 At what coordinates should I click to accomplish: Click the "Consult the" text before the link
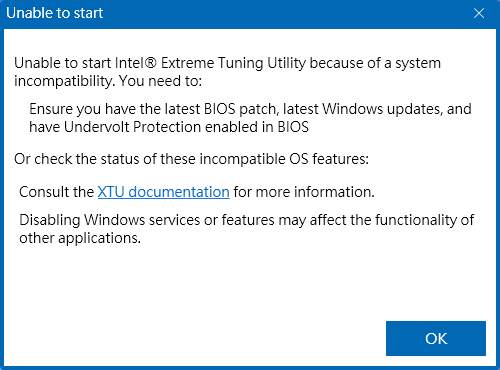pos(57,192)
